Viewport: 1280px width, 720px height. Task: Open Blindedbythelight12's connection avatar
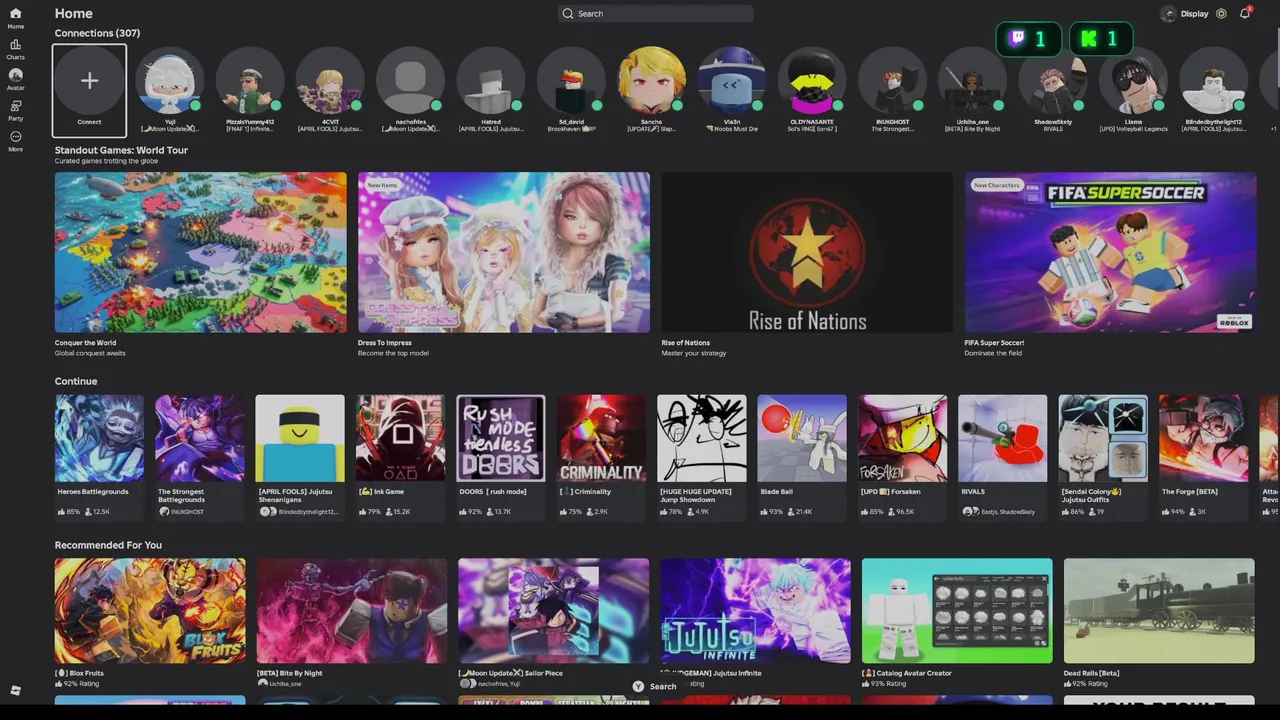click(x=1213, y=81)
